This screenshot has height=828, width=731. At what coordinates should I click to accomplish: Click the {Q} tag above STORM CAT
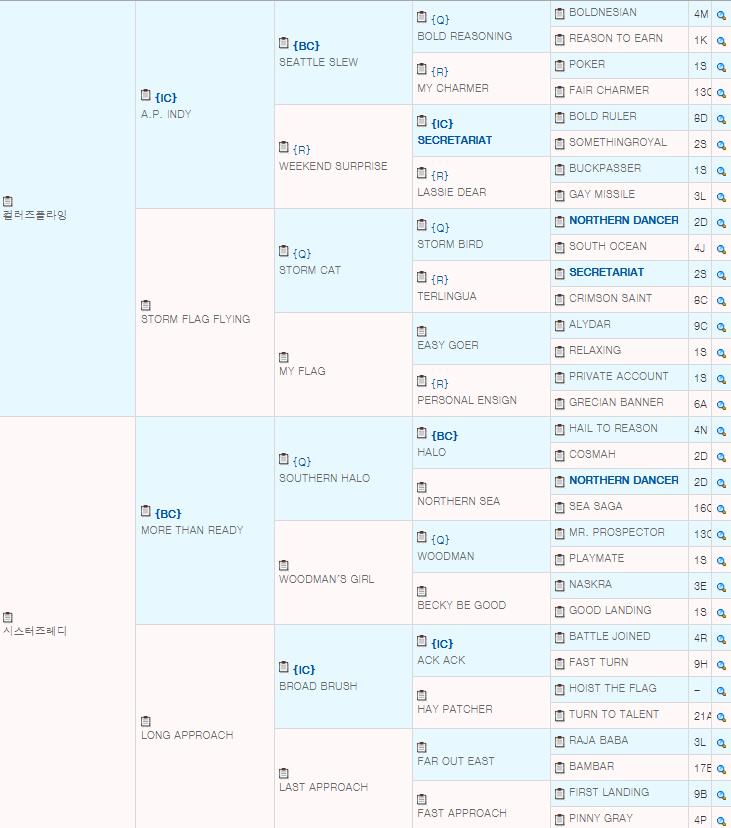pyautogui.click(x=302, y=254)
